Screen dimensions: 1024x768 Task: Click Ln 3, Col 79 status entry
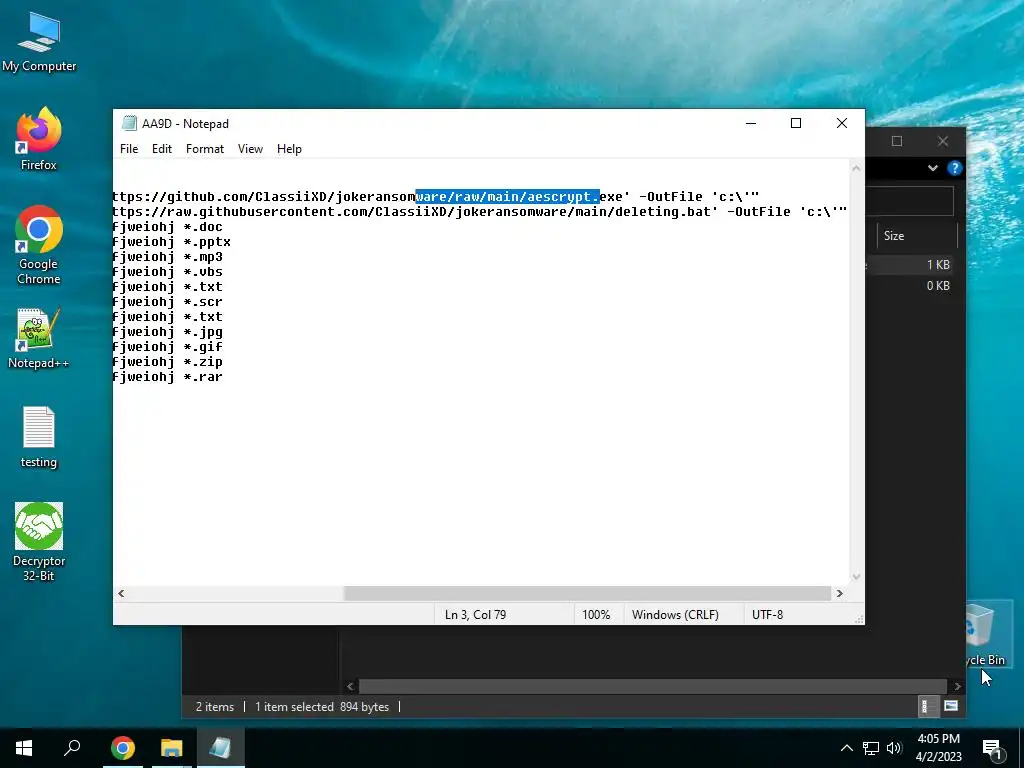[475, 615]
